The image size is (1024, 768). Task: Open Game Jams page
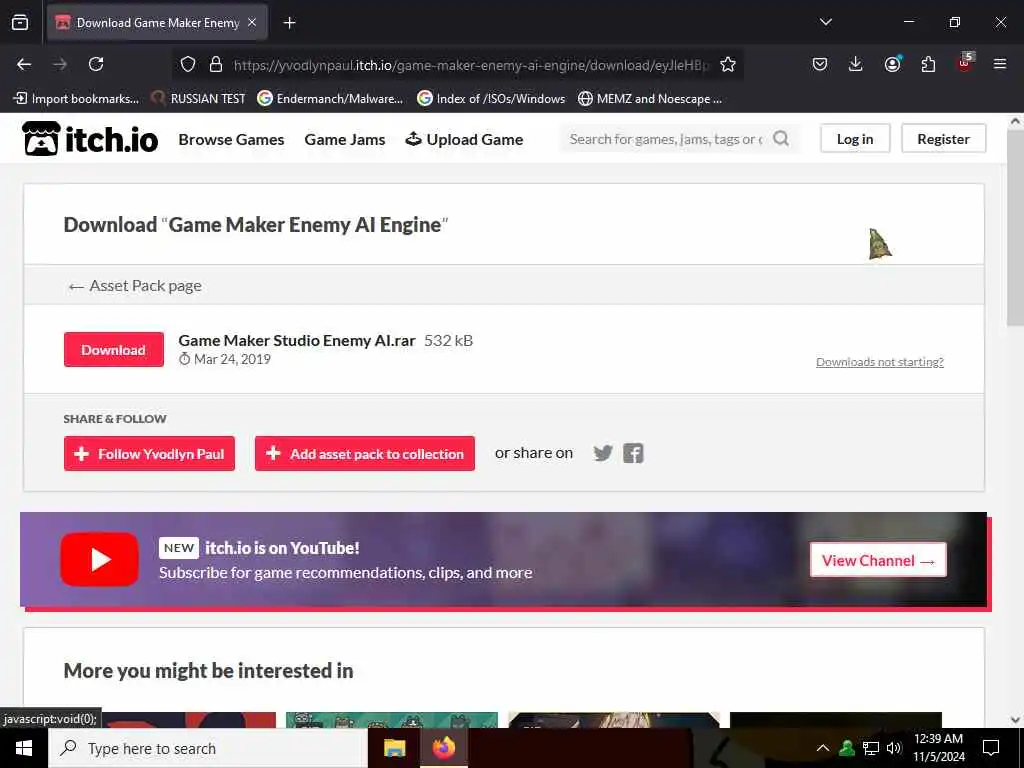pos(345,139)
